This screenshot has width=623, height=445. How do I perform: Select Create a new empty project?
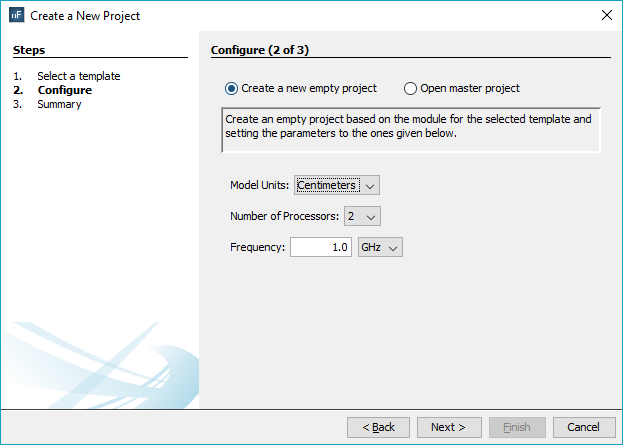coord(233,88)
